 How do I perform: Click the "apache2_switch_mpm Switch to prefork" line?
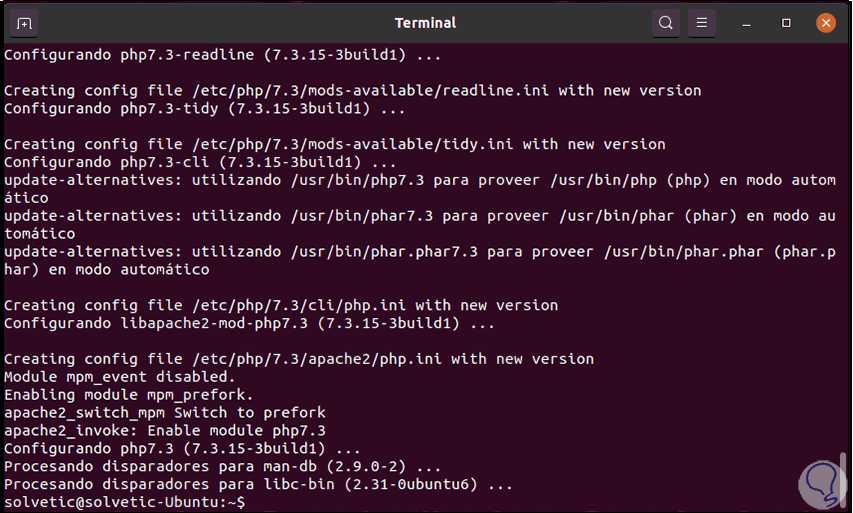click(165, 412)
